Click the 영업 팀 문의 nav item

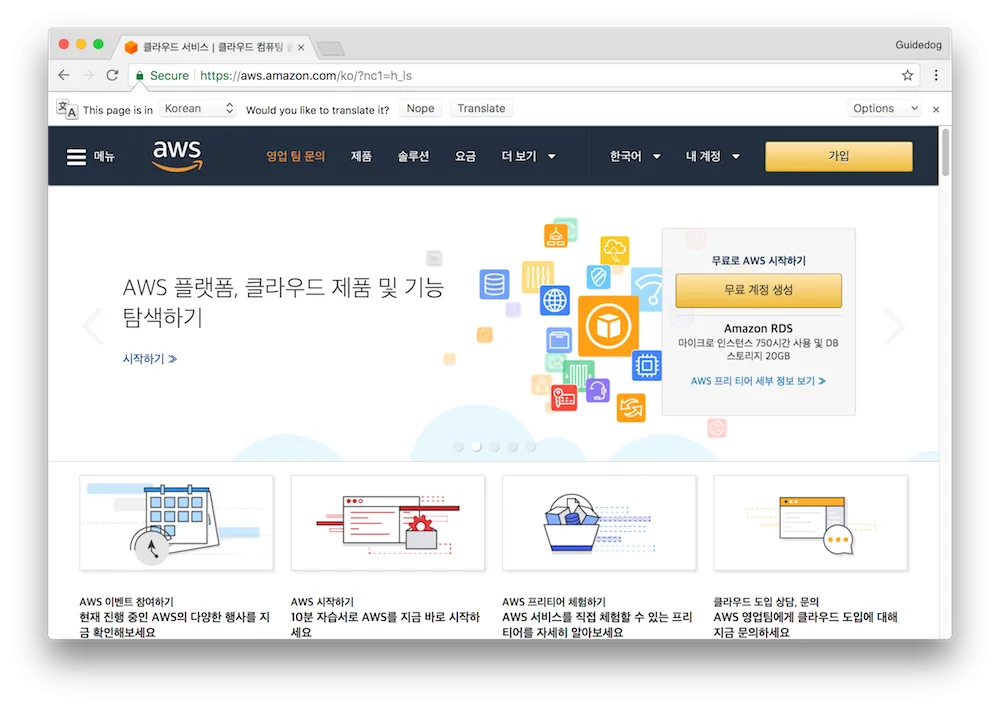pos(295,156)
